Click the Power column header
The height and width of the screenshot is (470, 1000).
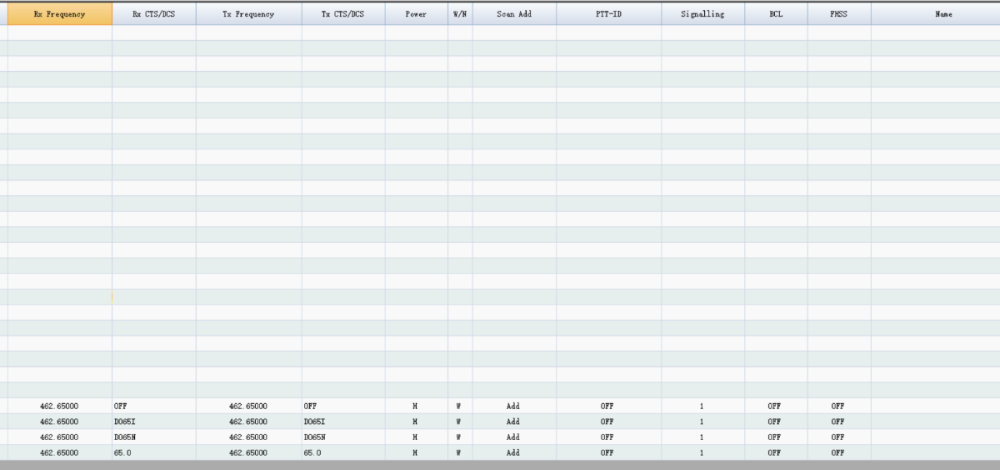[416, 15]
